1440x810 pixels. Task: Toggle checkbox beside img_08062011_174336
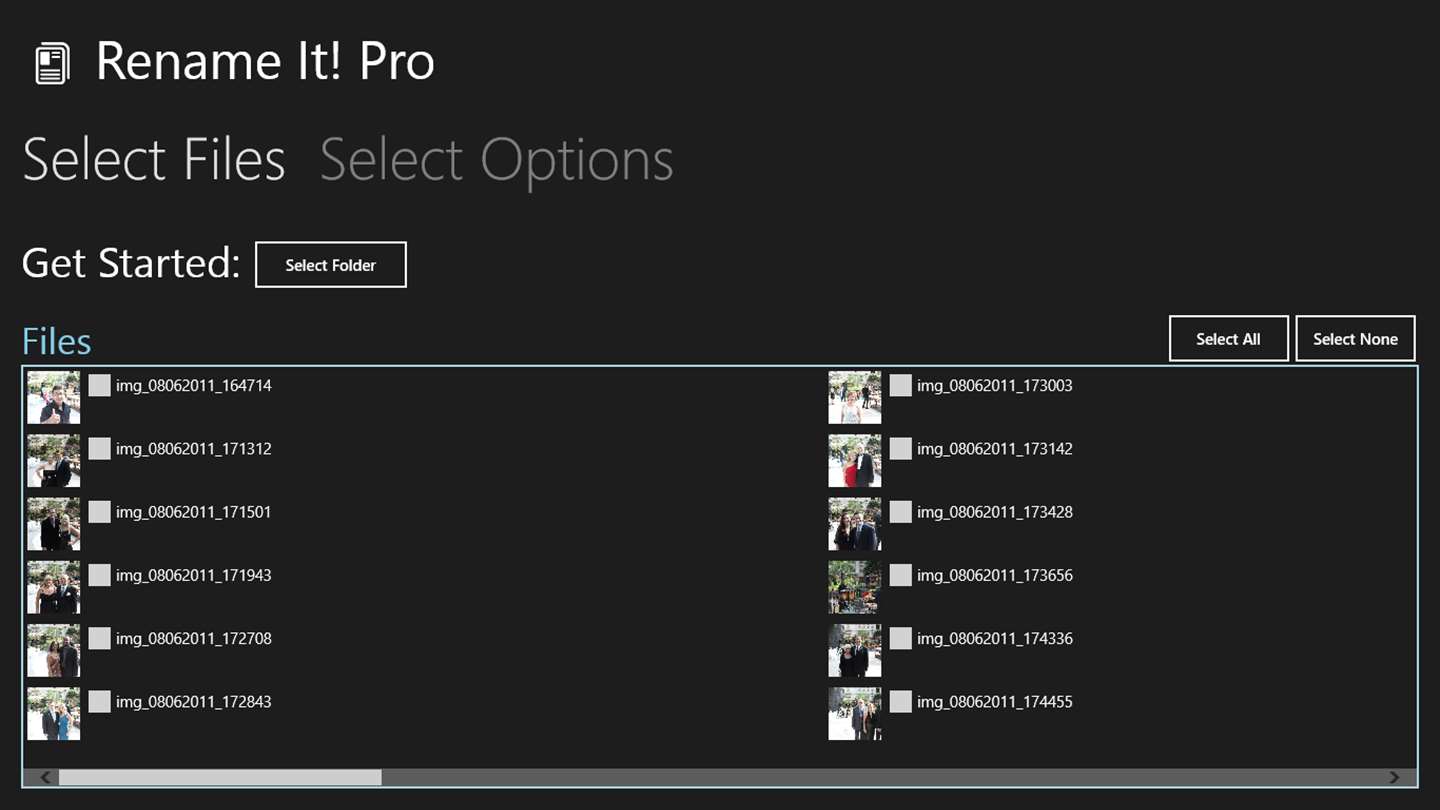pyautogui.click(x=901, y=639)
